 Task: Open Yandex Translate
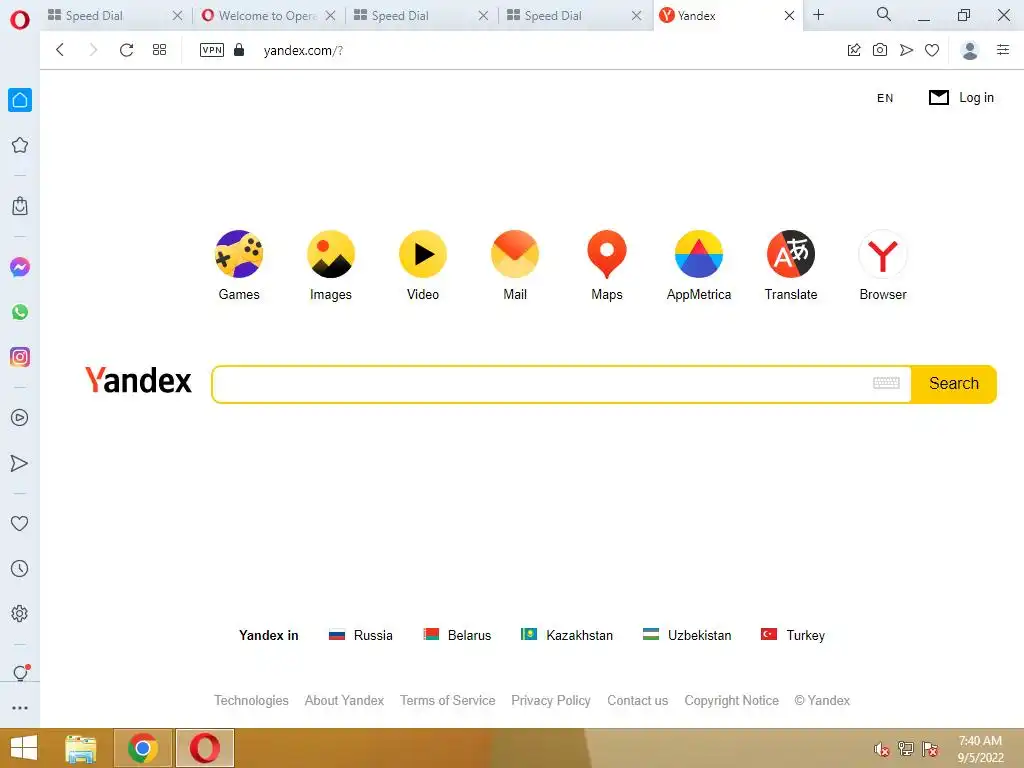[791, 265]
